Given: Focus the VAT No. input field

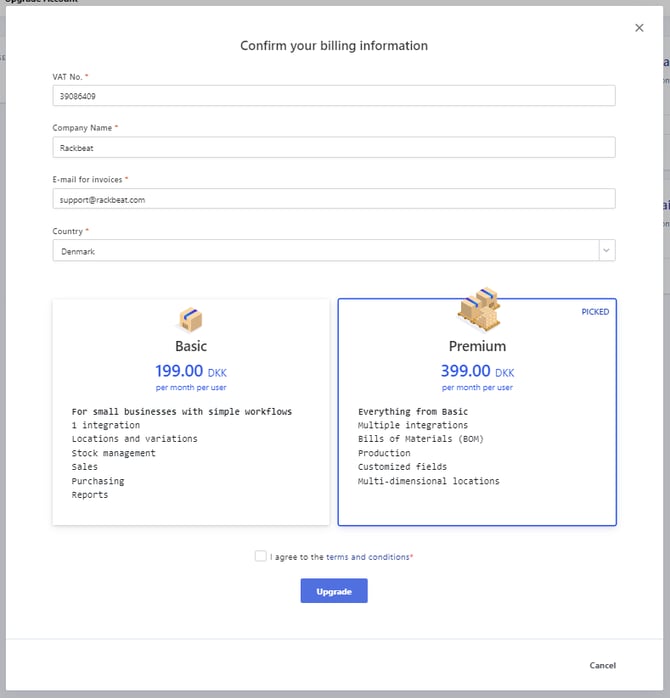Looking at the screenshot, I should click(x=333, y=96).
